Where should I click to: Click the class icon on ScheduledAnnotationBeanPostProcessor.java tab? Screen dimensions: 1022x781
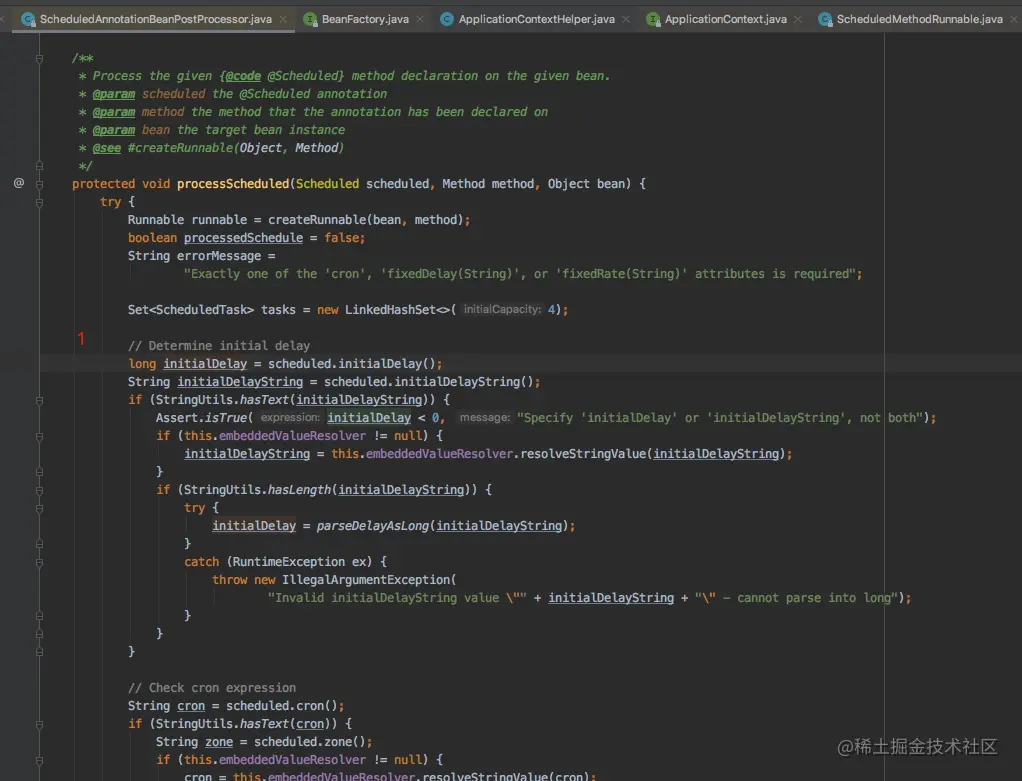tap(28, 20)
